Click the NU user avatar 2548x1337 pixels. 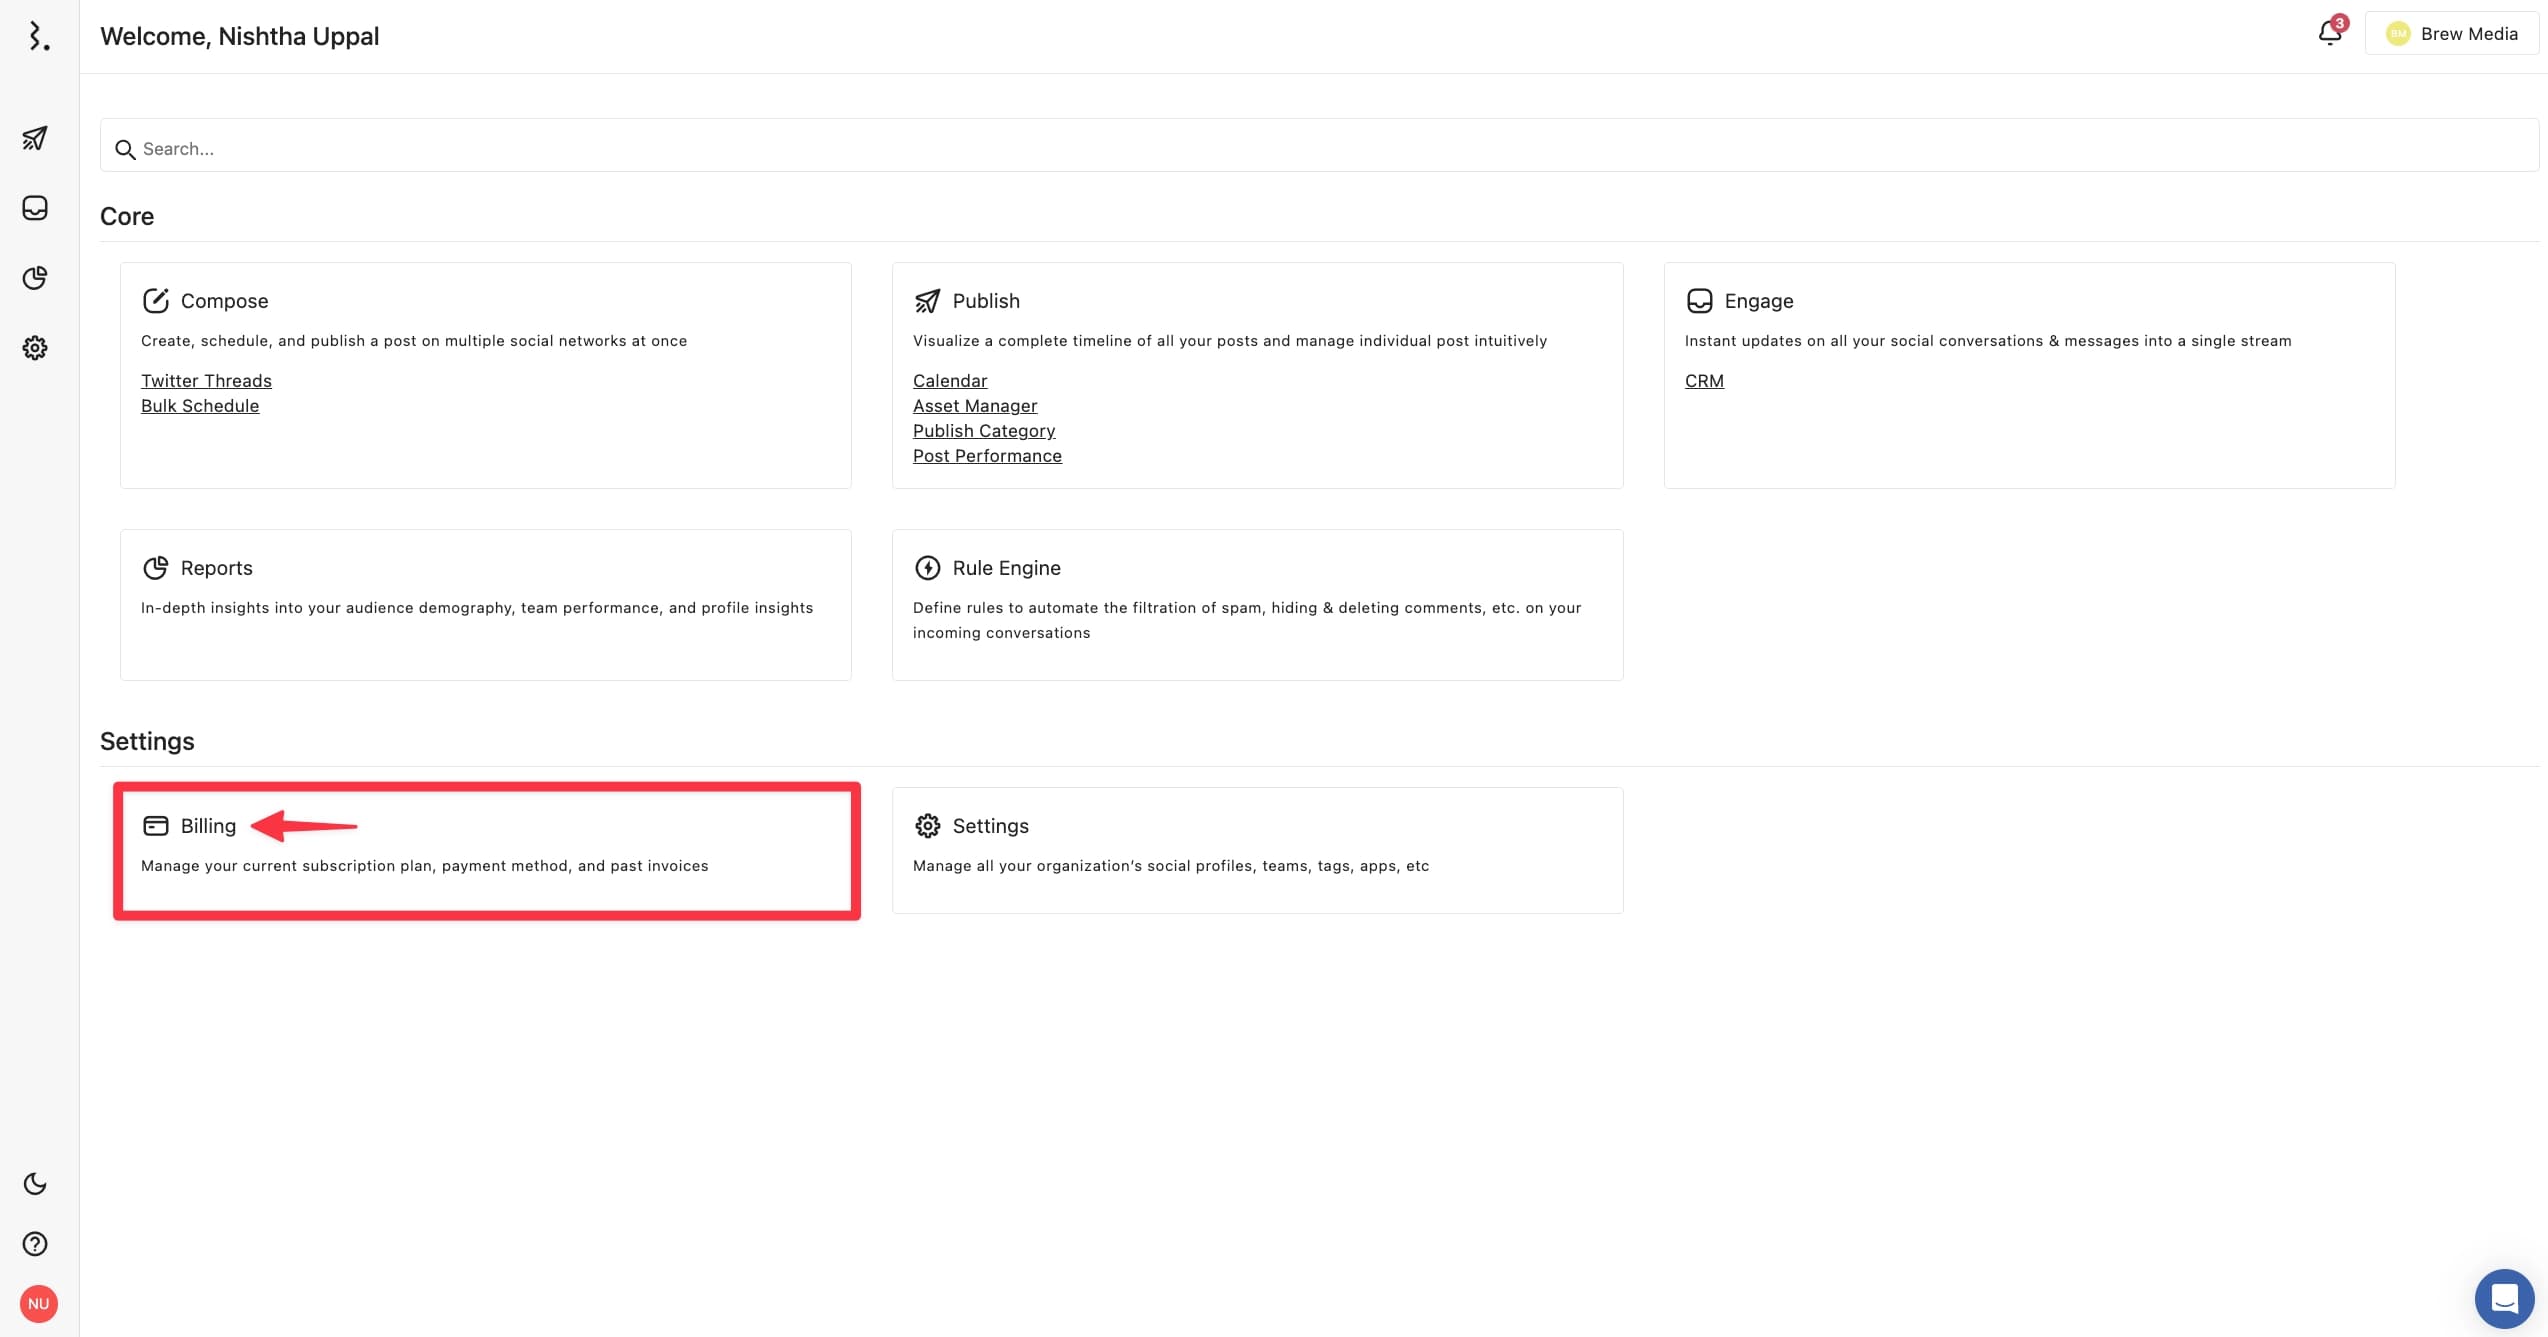point(38,1304)
